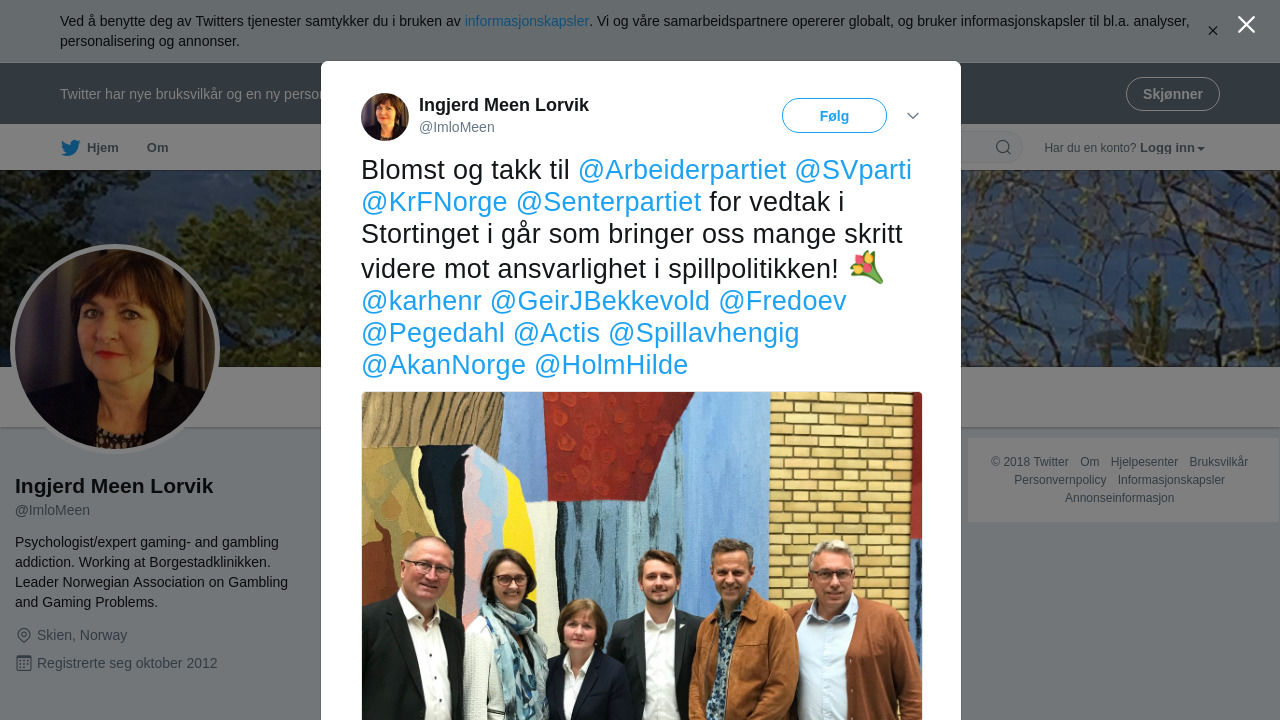Follow Ingjerd Meen Lorvik with Følg button

coord(834,116)
